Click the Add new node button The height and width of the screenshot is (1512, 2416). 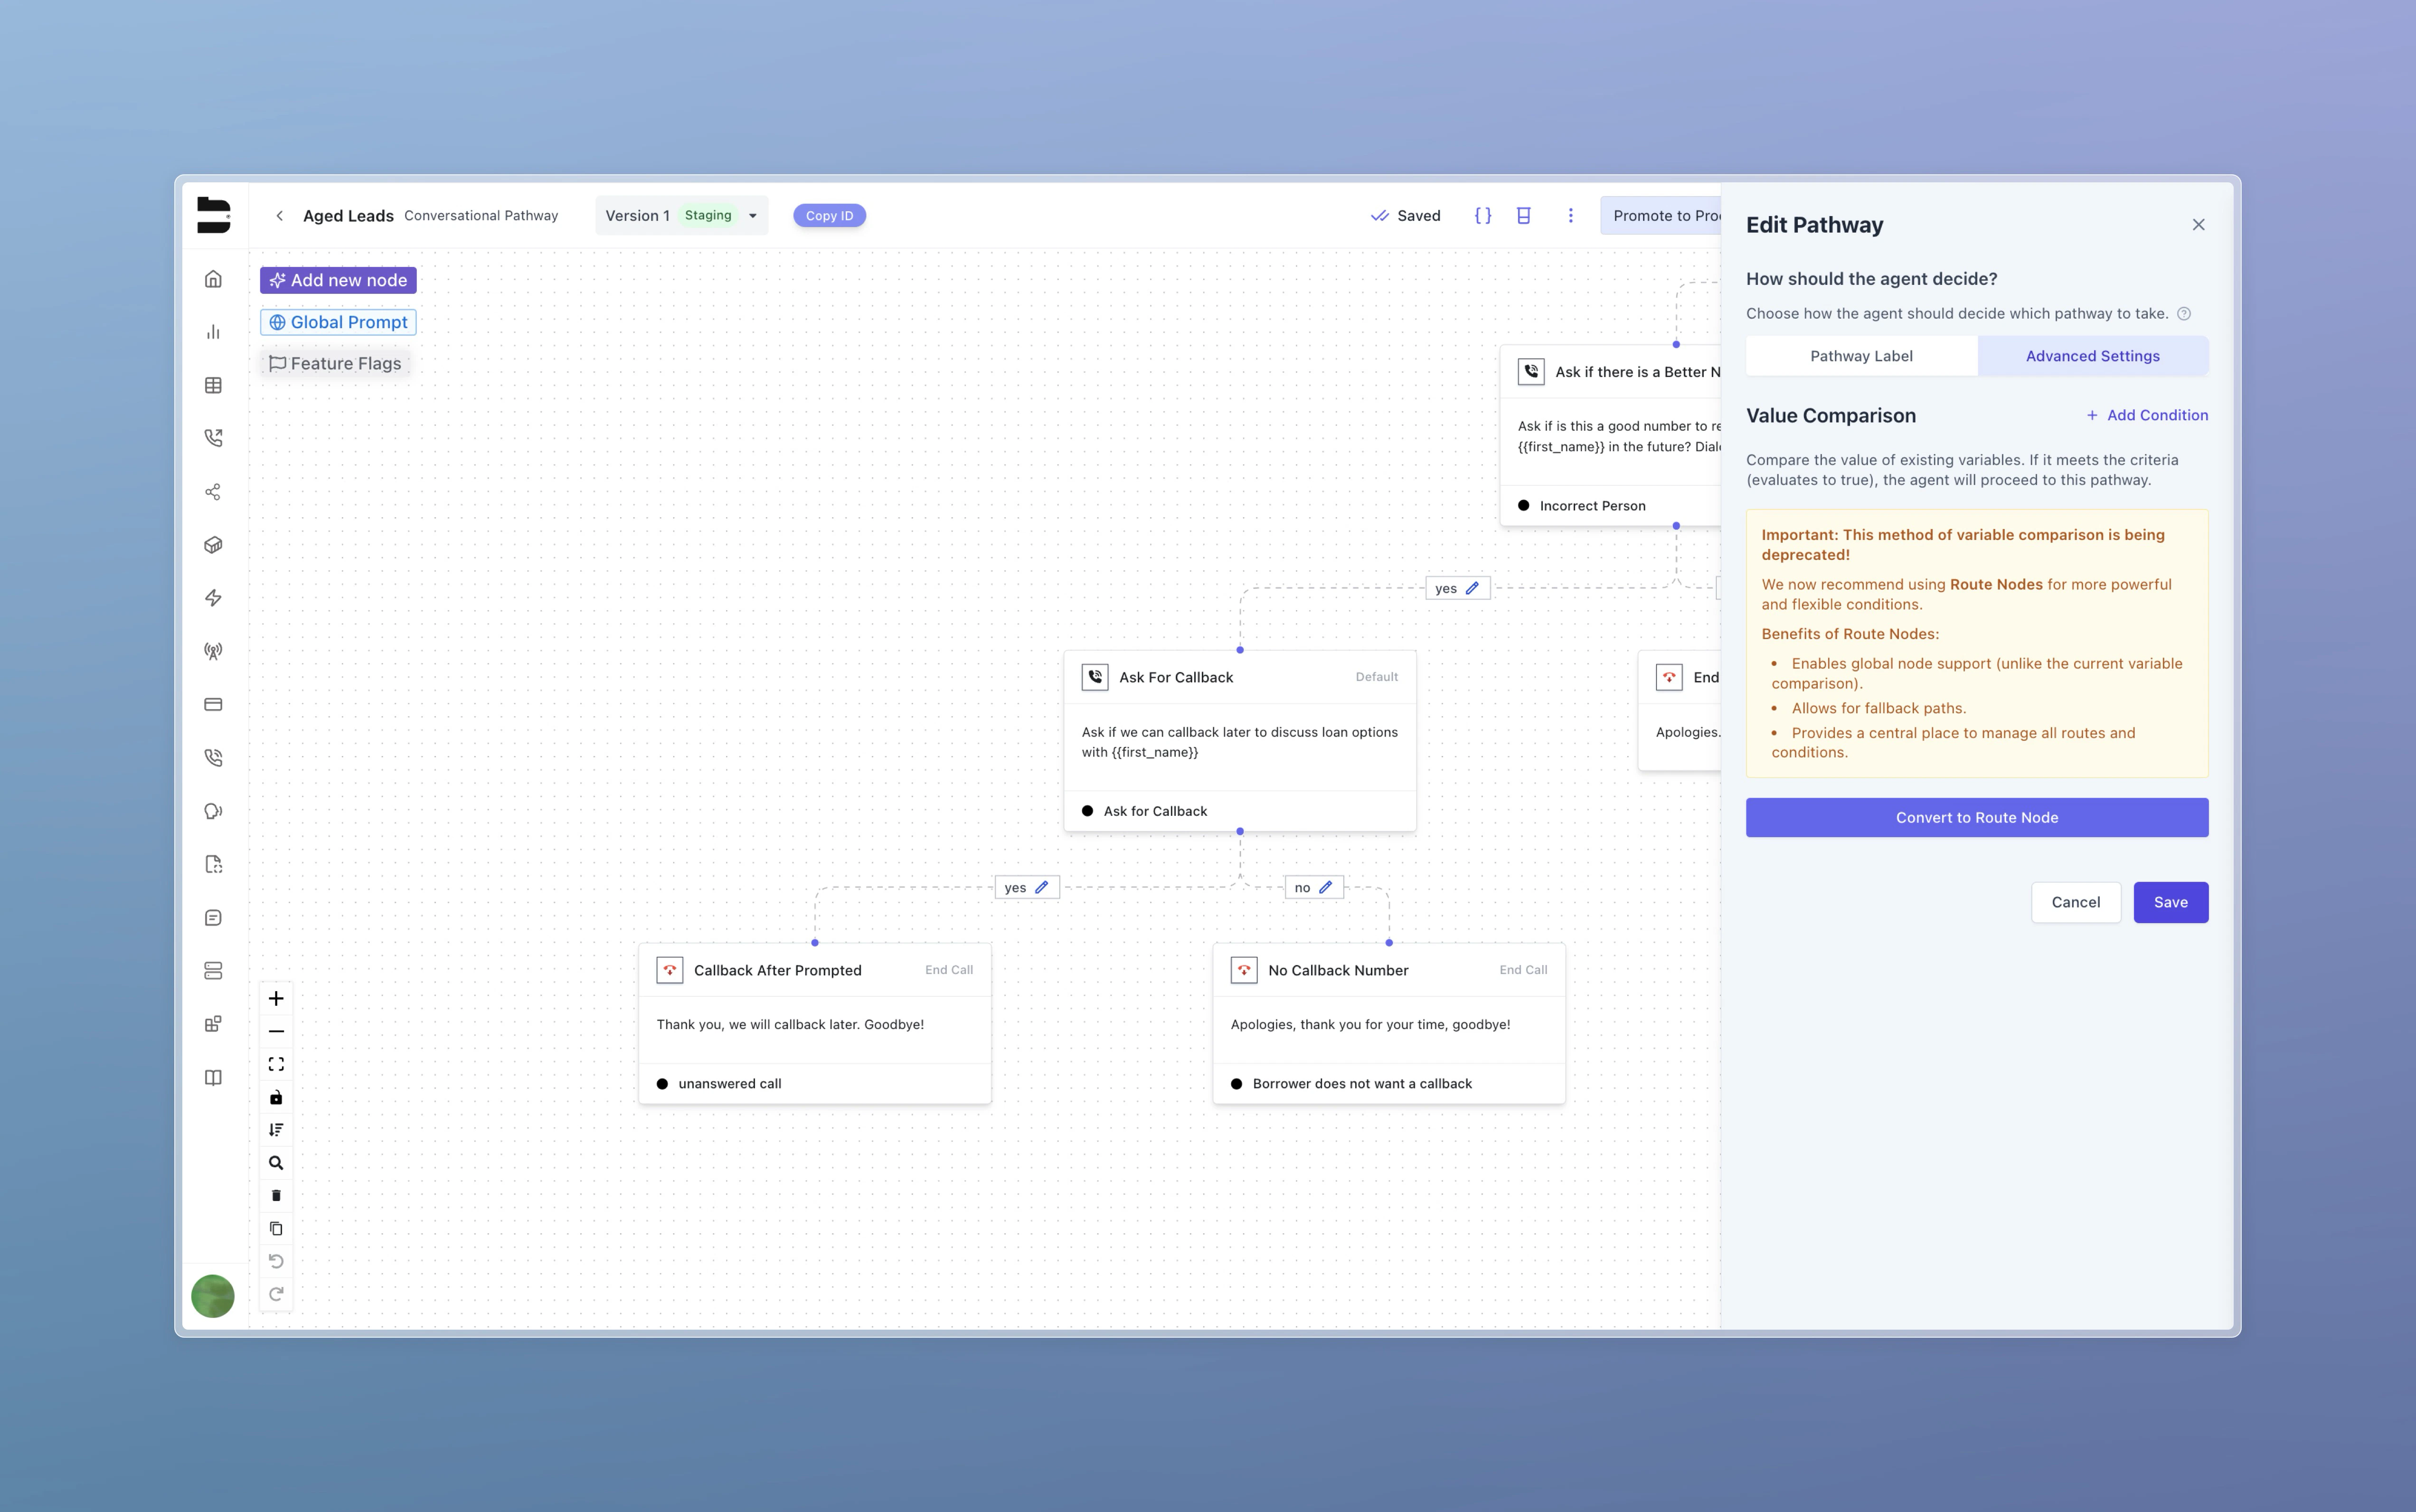click(x=338, y=280)
